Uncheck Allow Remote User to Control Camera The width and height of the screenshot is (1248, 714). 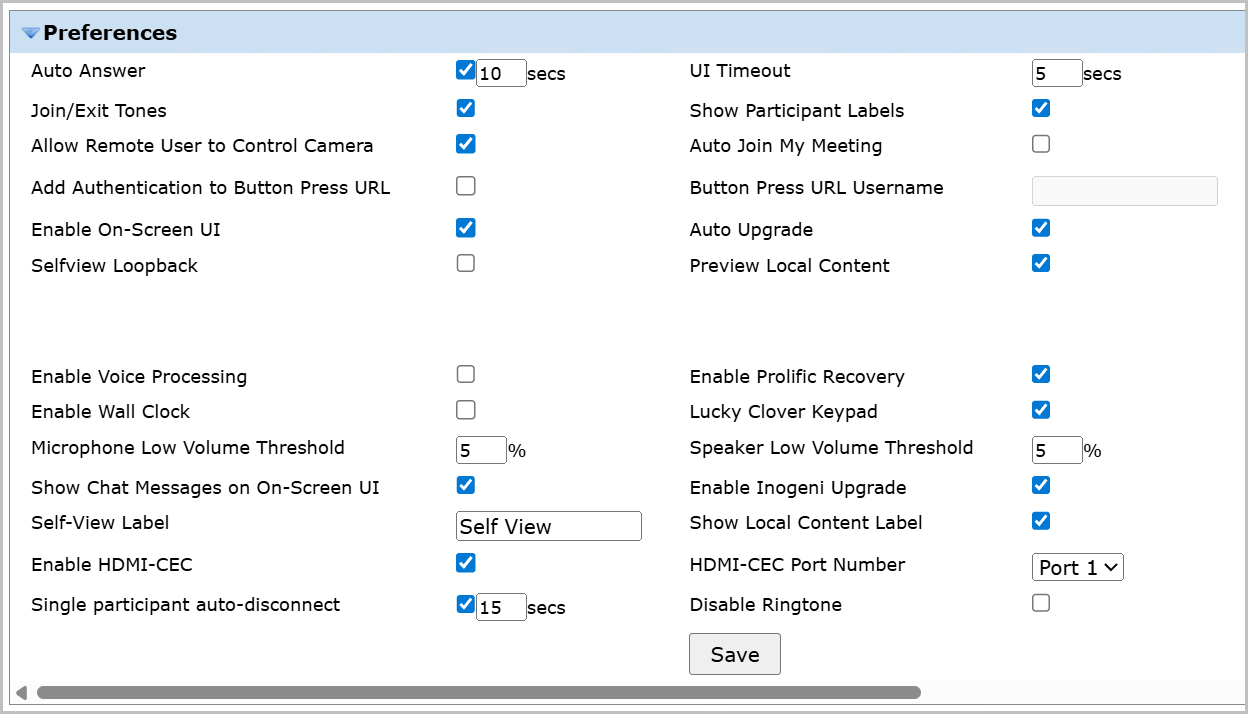(x=465, y=143)
